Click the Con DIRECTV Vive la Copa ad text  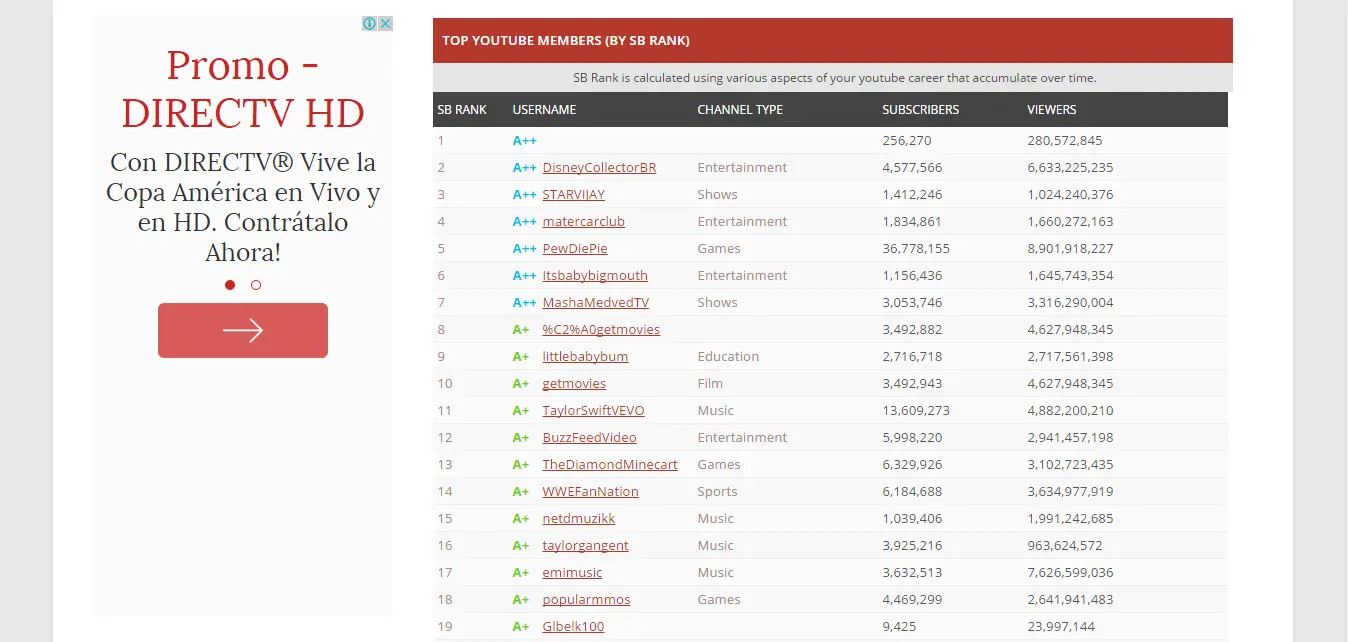243,207
